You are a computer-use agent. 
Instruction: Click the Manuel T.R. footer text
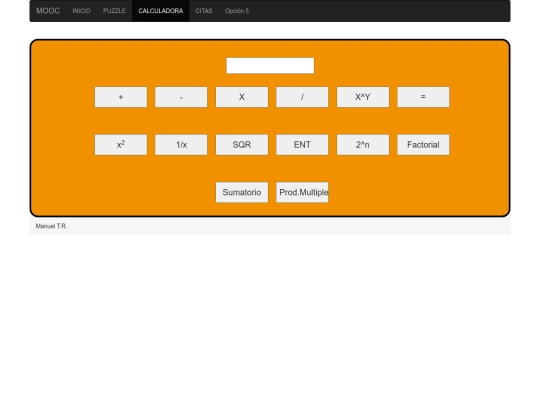51,226
